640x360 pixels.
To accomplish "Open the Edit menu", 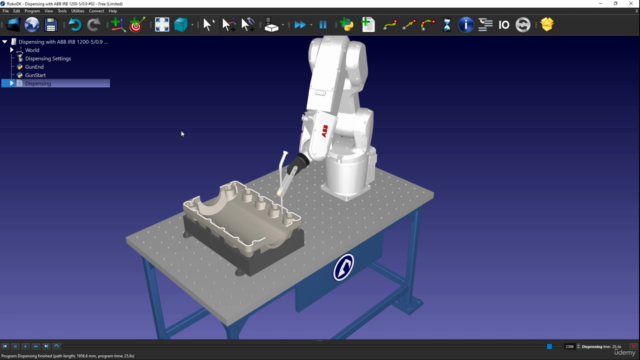I will (x=16, y=11).
